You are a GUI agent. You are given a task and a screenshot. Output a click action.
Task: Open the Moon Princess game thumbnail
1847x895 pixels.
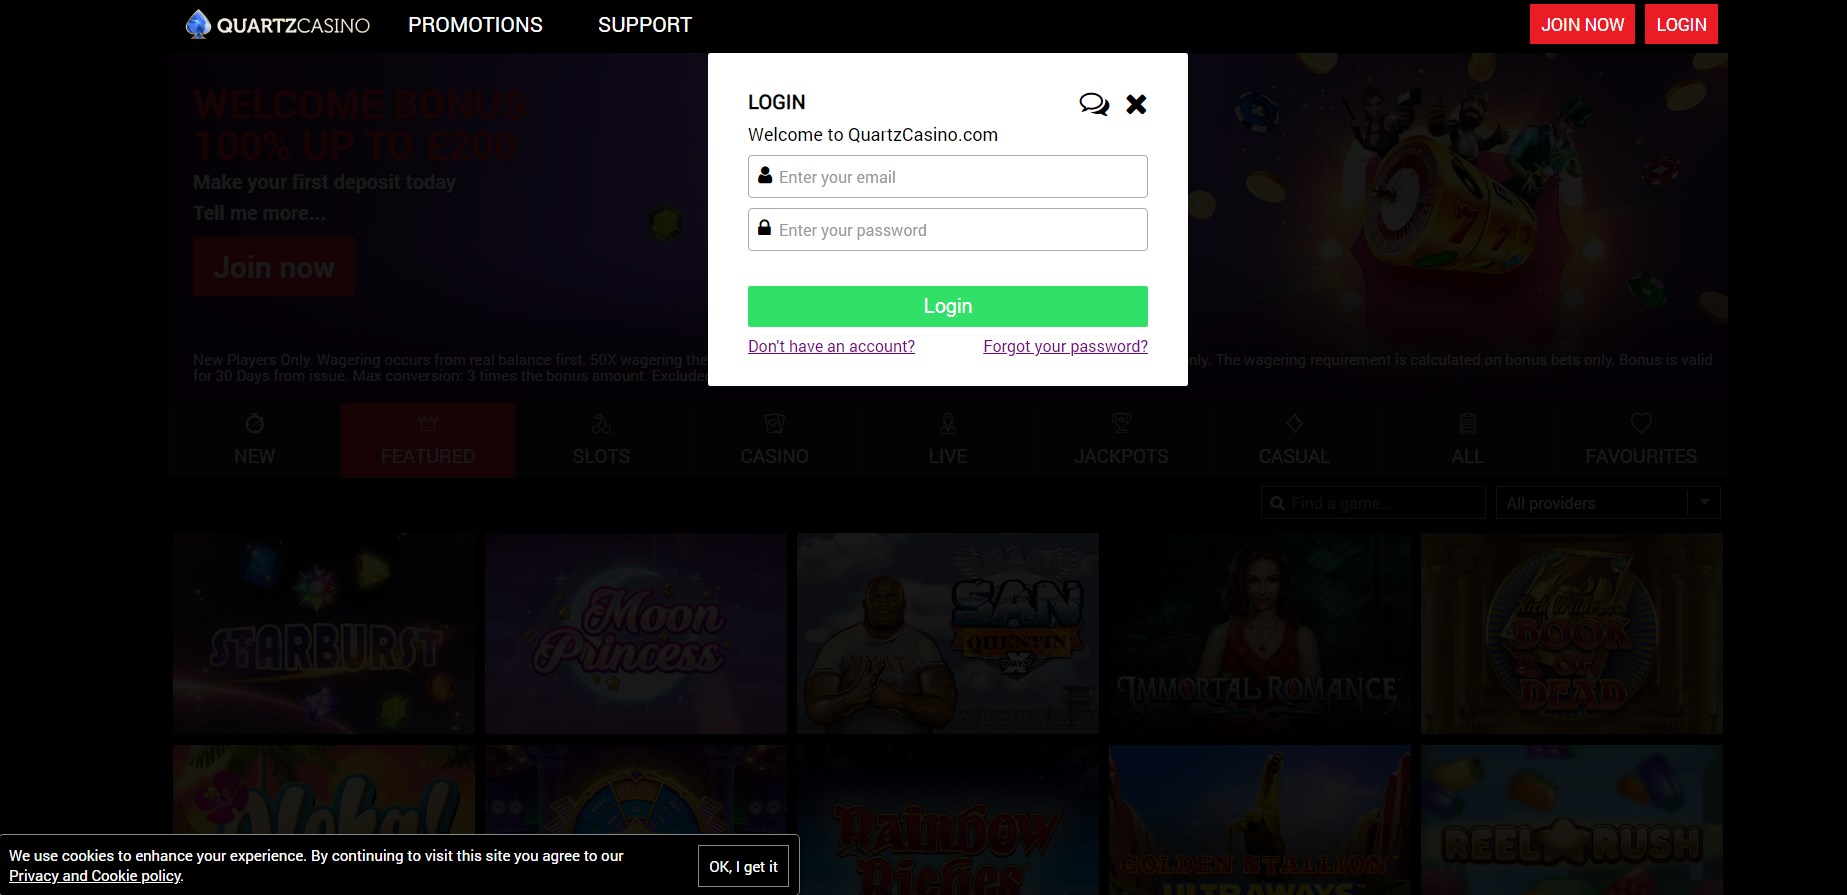coord(636,634)
